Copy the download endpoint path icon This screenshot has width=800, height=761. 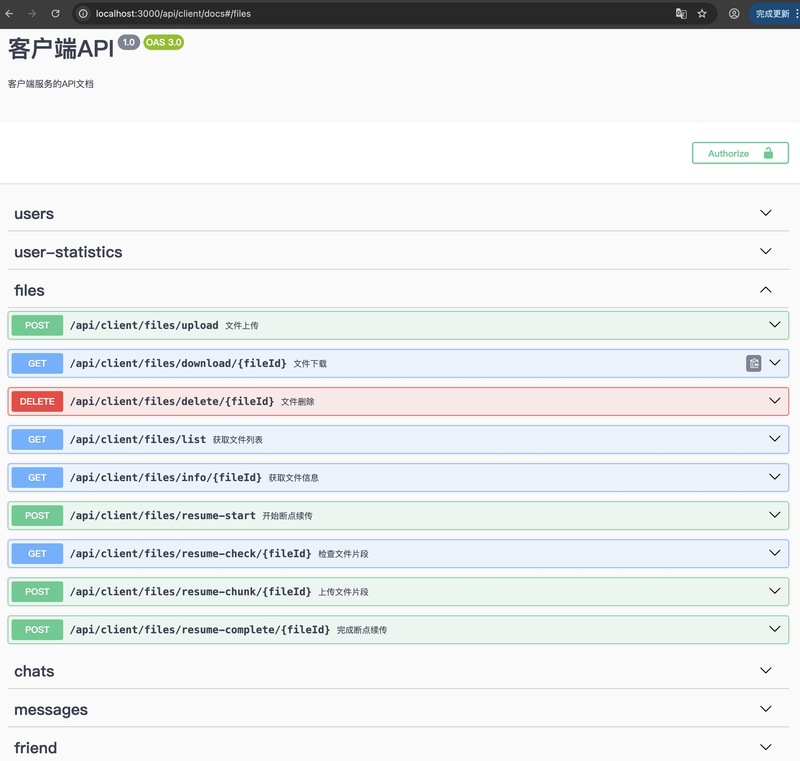(x=754, y=363)
